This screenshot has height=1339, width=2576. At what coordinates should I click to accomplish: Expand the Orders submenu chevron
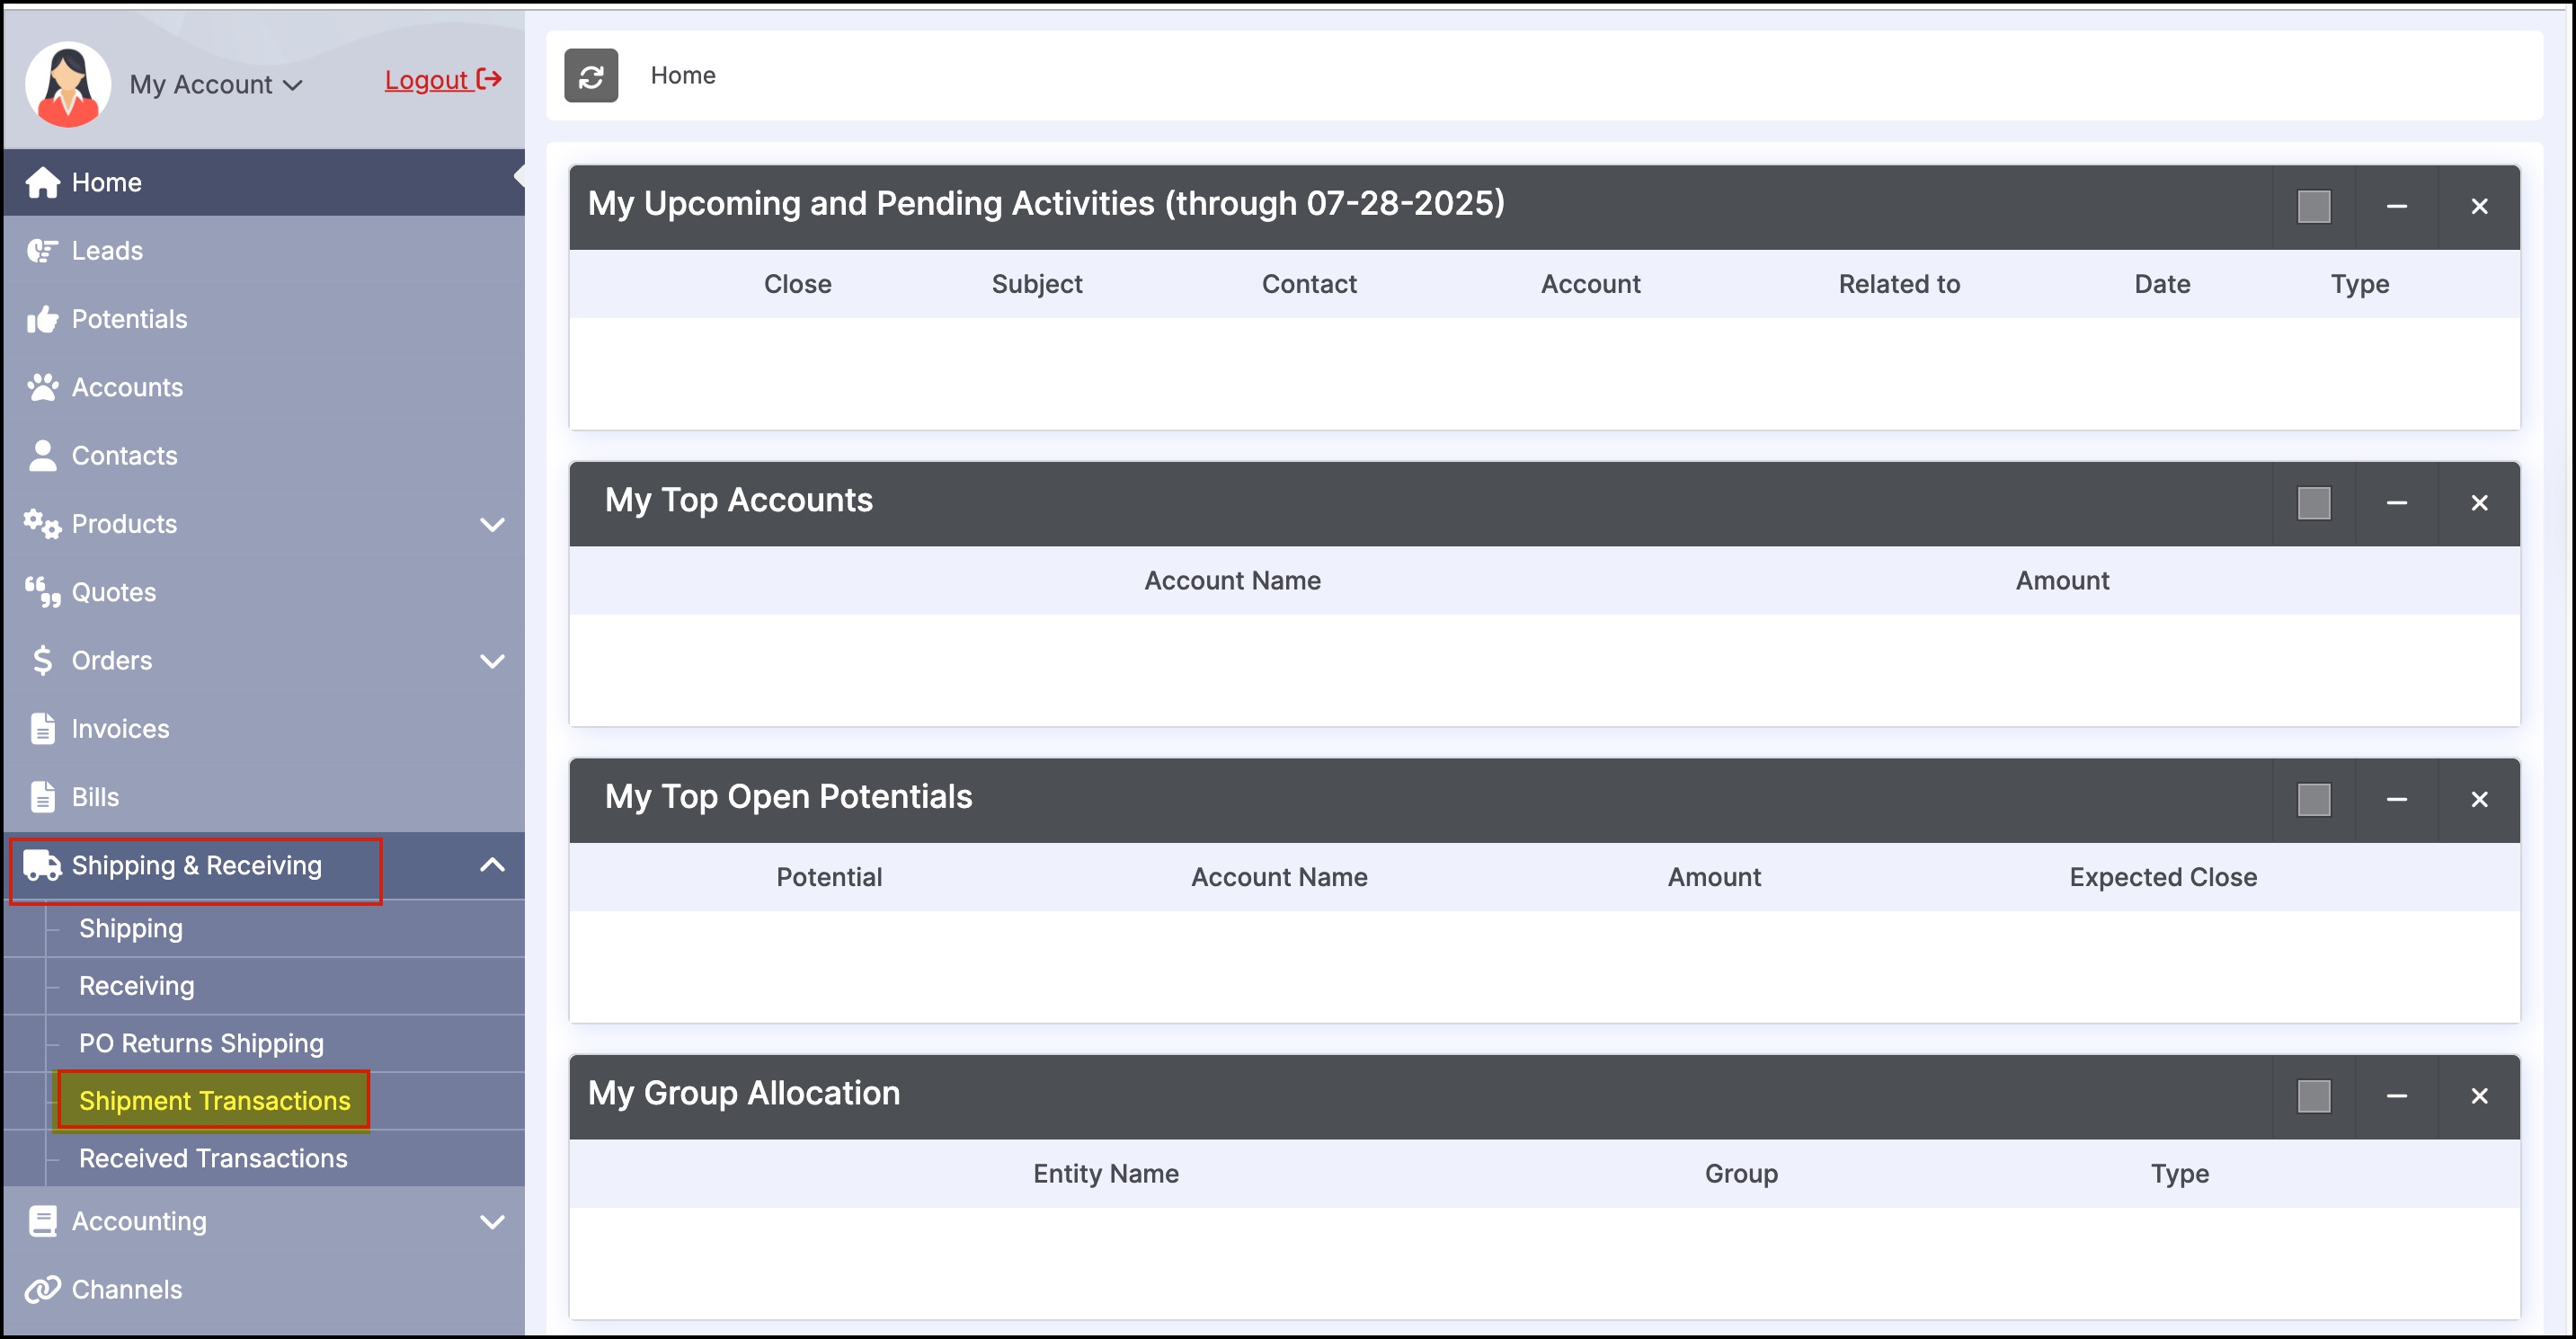point(492,661)
